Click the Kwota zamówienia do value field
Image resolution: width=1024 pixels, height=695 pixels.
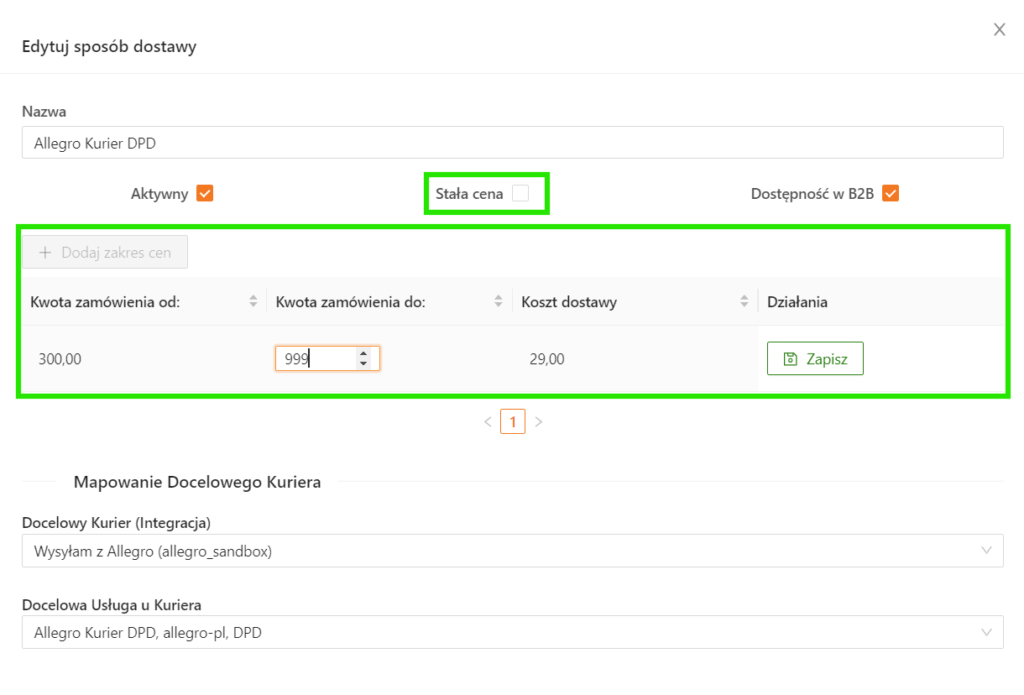pyautogui.click(x=315, y=359)
